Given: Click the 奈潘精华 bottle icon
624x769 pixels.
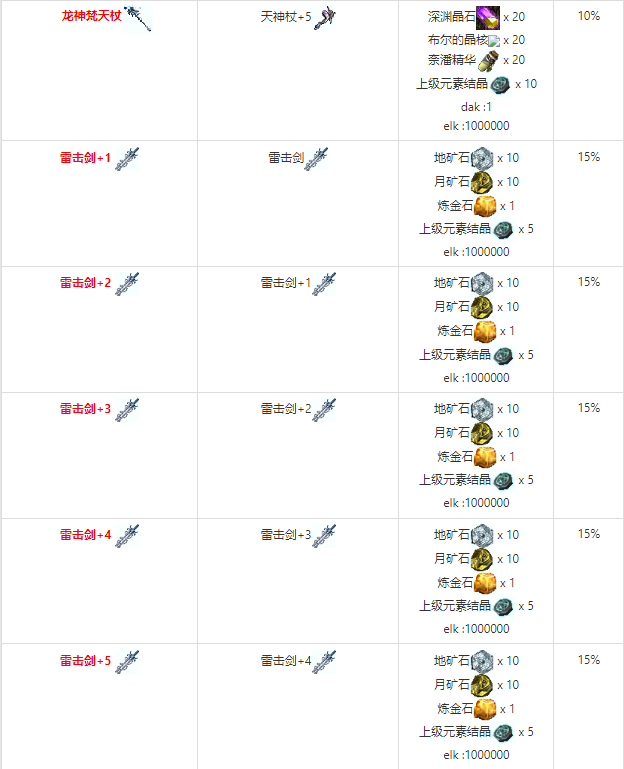Looking at the screenshot, I should click(488, 61).
